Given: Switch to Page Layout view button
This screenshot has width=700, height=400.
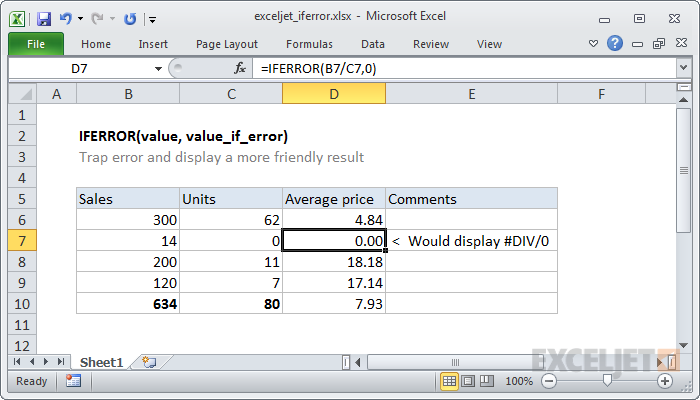Looking at the screenshot, I should 468,381.
